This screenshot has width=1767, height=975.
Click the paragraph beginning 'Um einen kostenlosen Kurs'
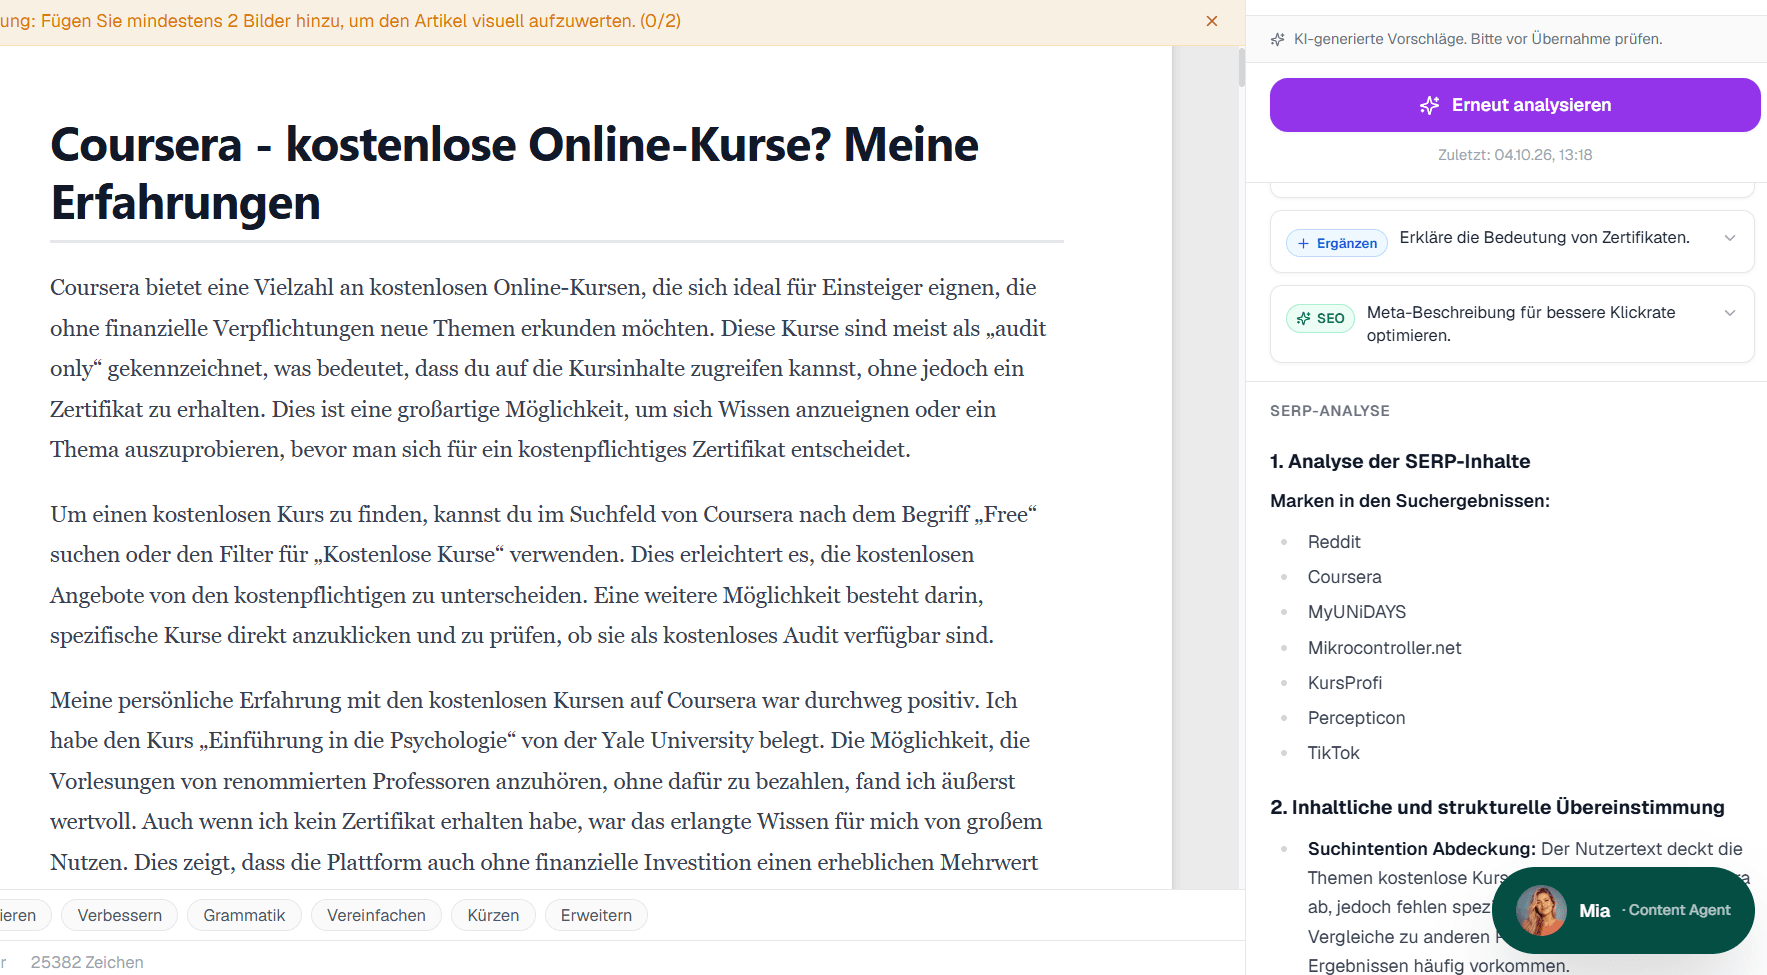(546, 575)
